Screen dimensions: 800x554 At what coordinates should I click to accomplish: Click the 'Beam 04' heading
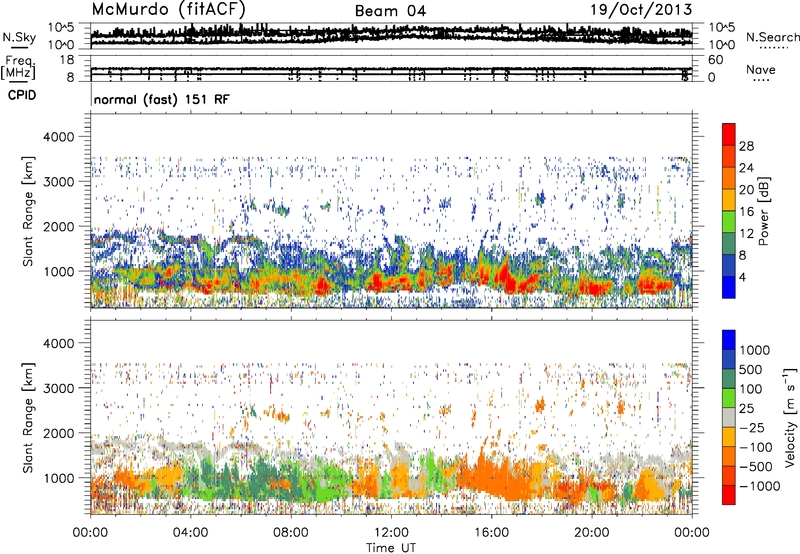click(x=390, y=11)
